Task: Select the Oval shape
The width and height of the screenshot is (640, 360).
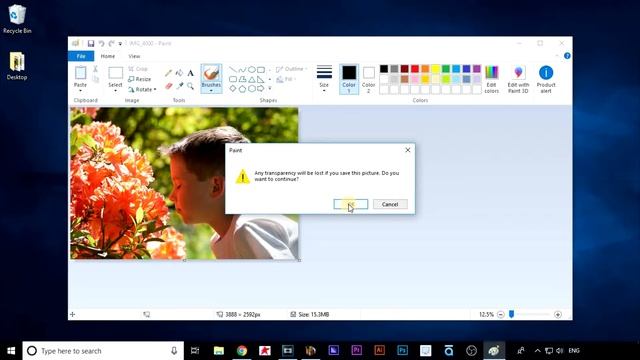Action: (x=251, y=70)
